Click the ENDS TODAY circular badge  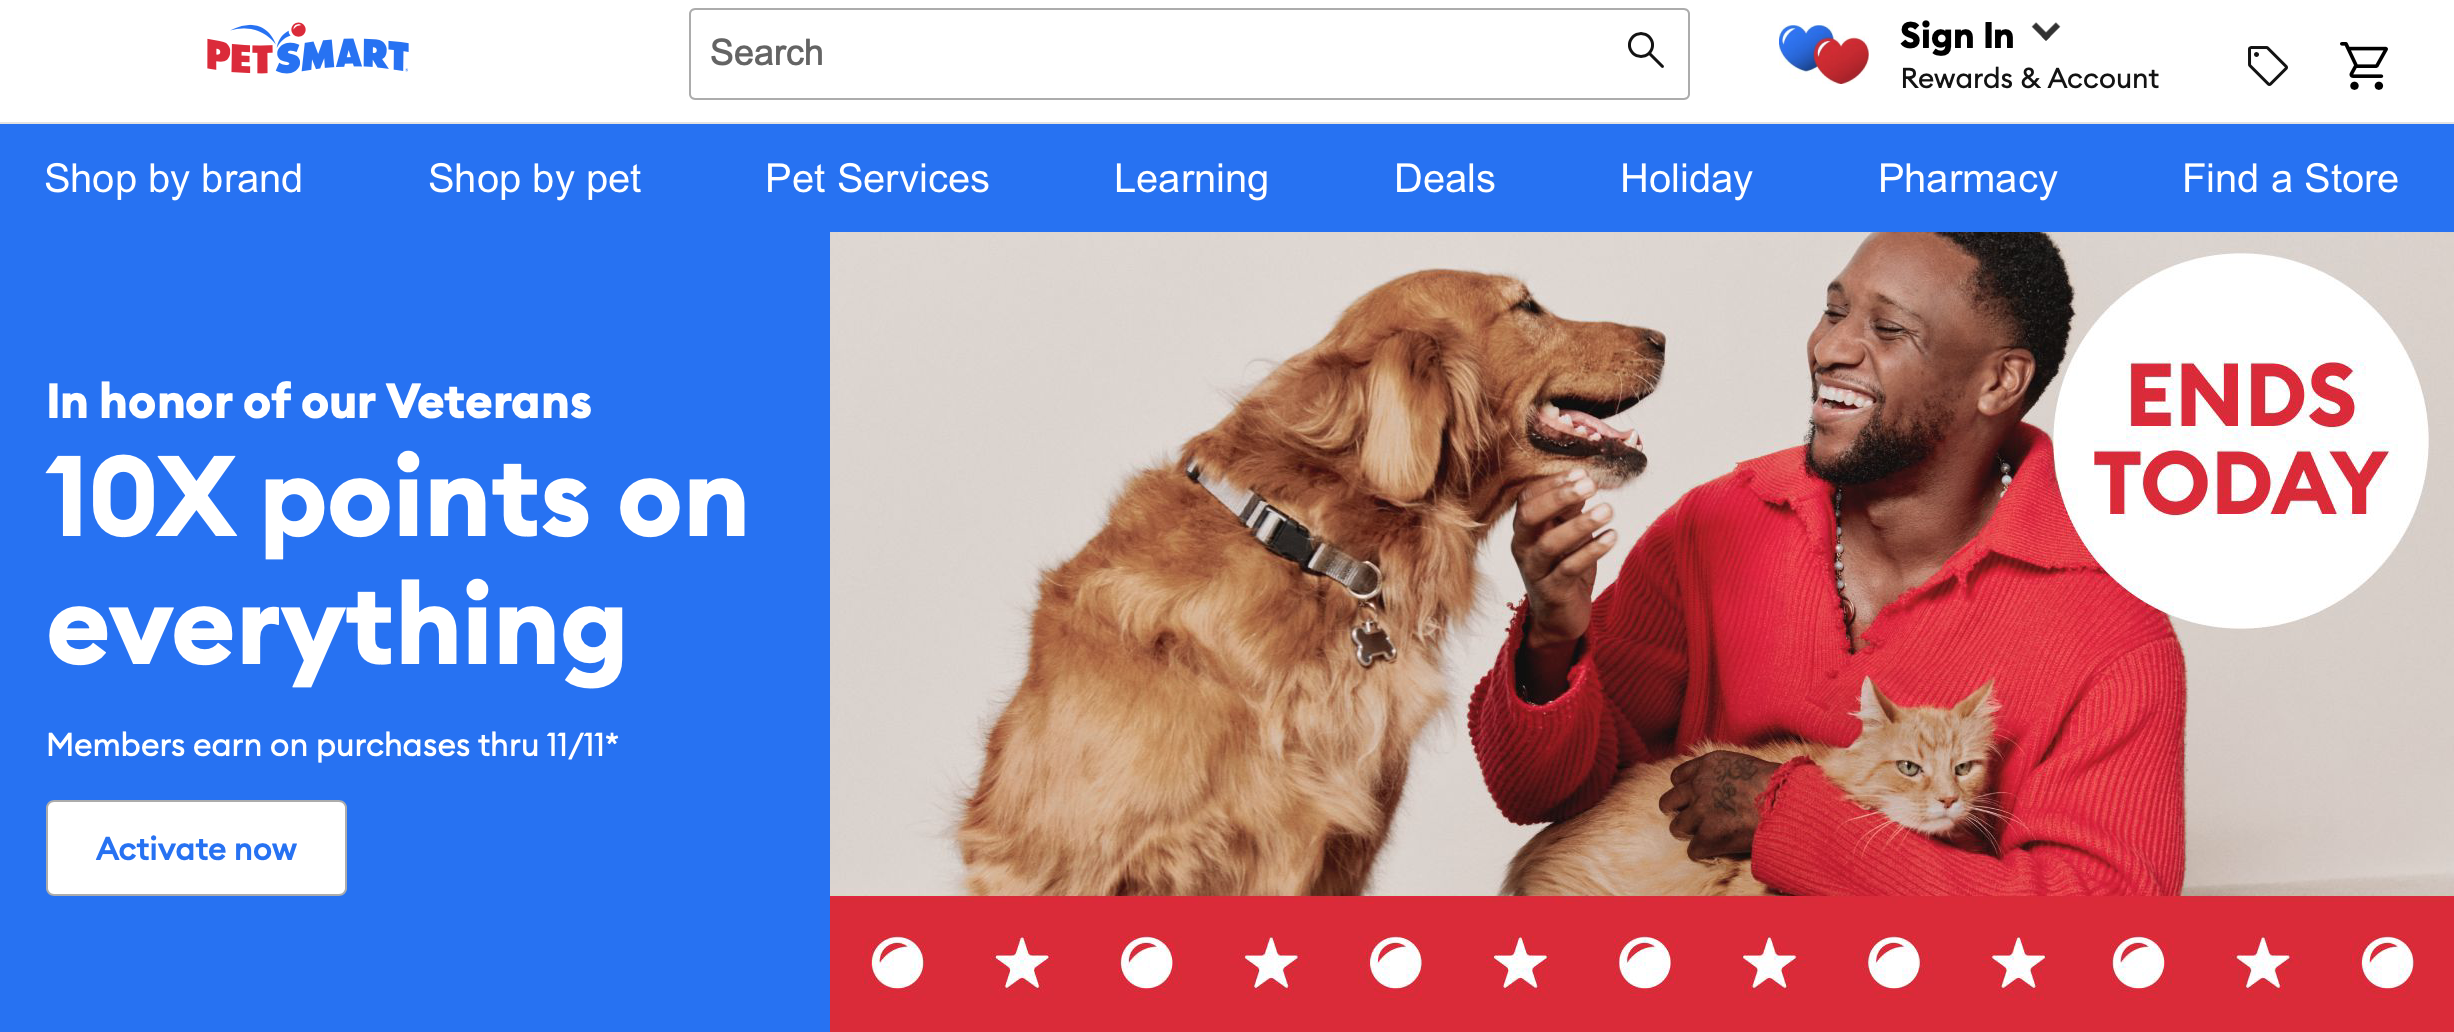point(2241,441)
